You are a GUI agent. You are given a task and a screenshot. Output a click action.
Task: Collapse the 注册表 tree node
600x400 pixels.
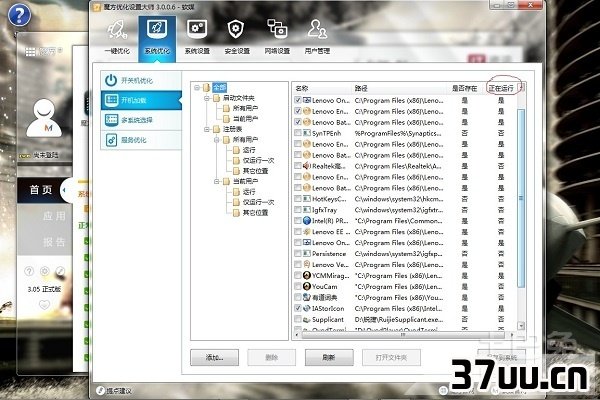(x=207, y=129)
